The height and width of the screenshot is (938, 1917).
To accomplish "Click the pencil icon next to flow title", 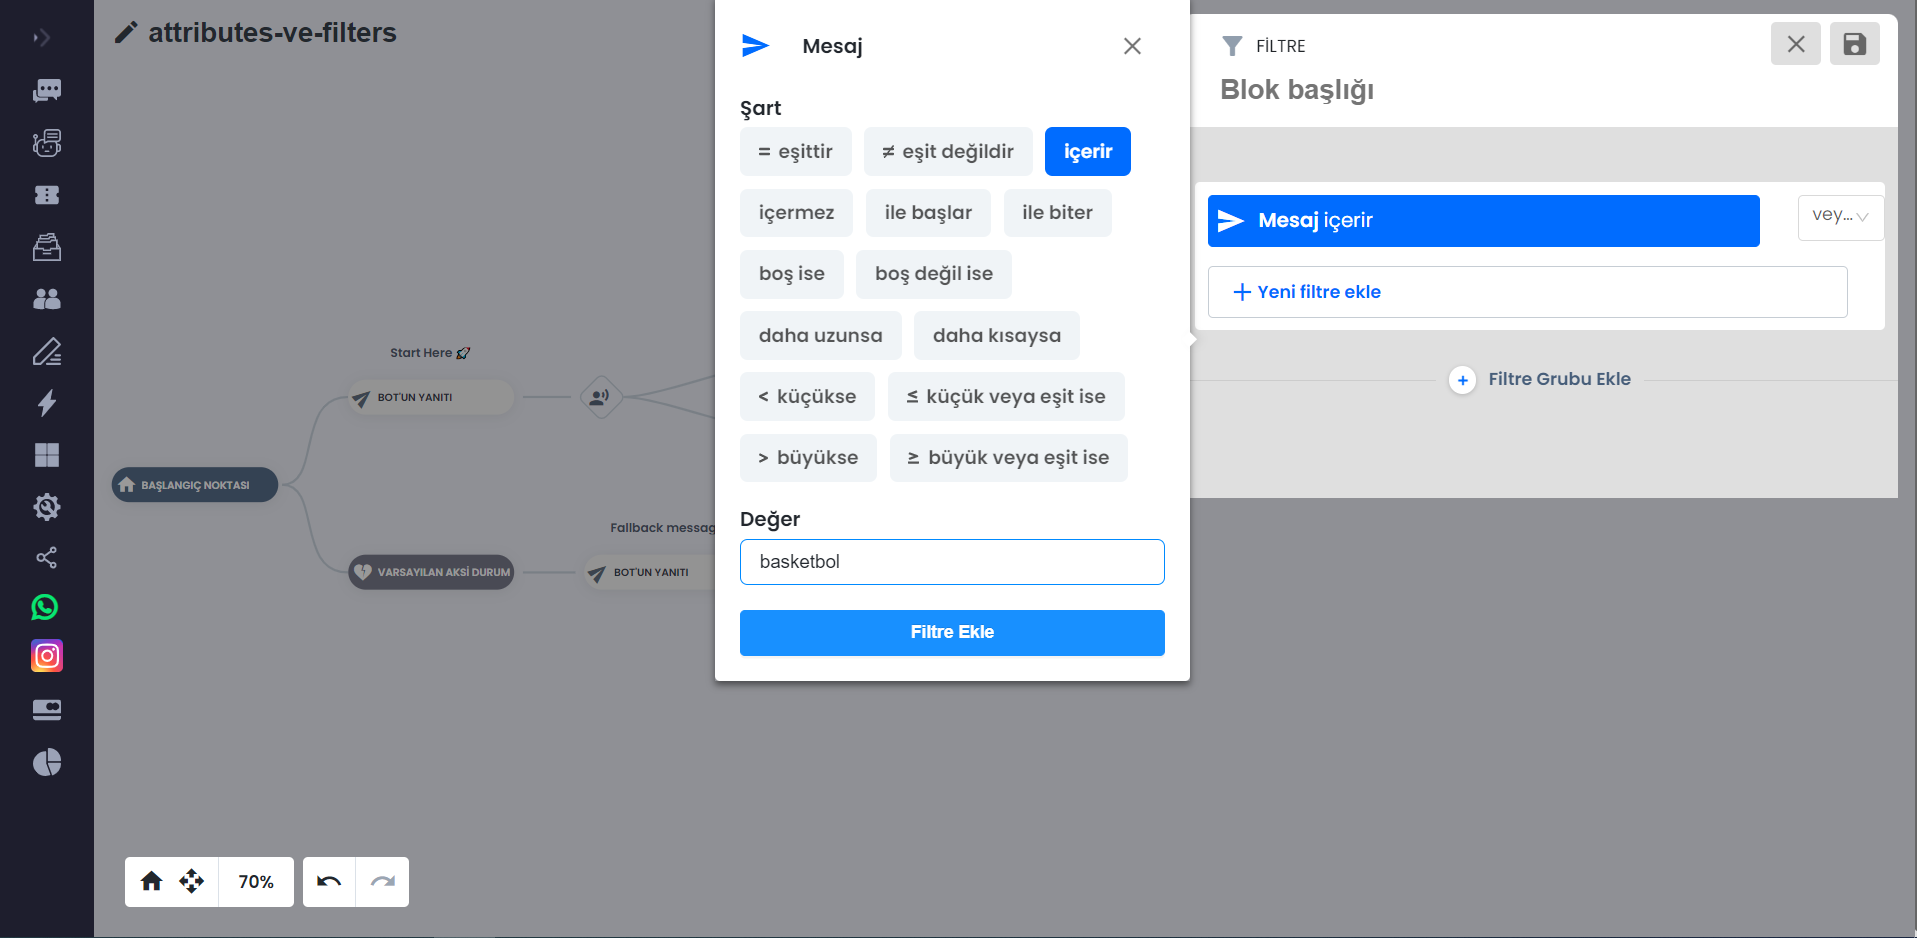I will point(126,33).
